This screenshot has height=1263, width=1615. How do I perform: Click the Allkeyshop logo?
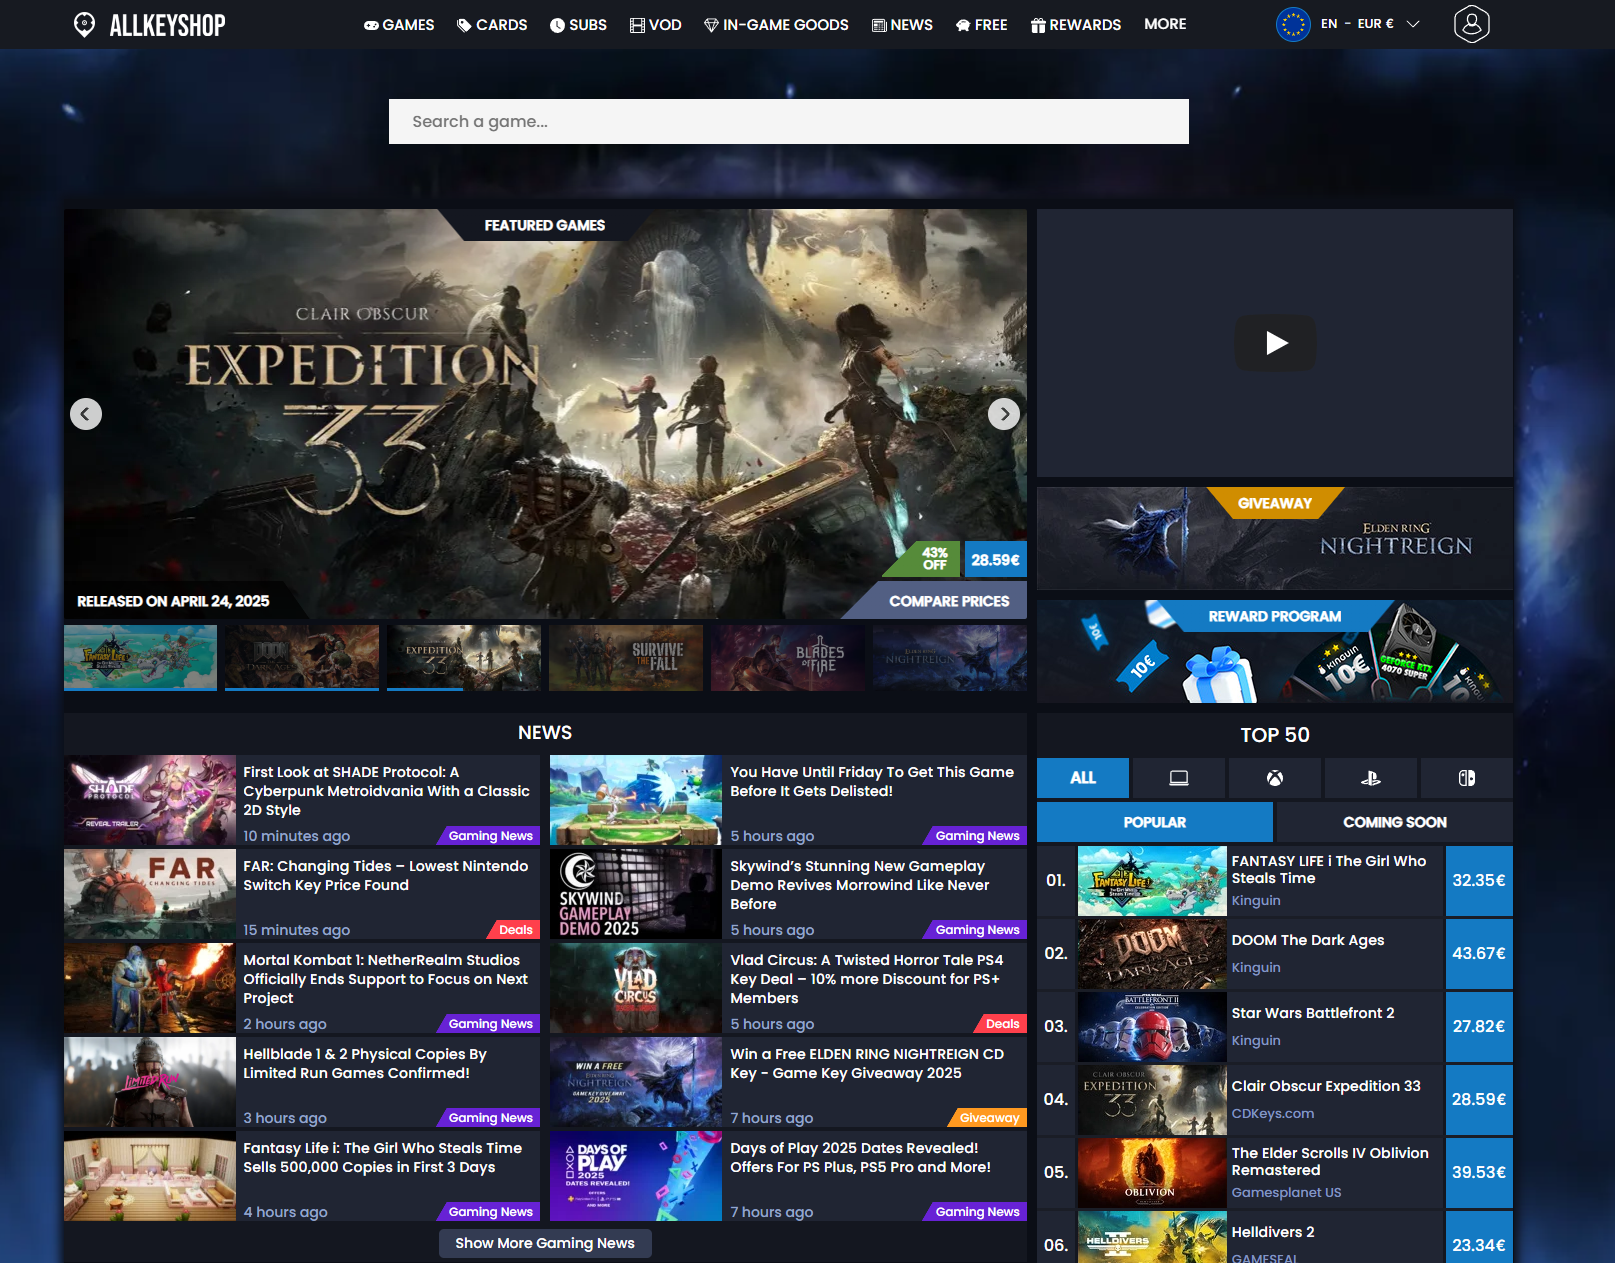coord(150,25)
